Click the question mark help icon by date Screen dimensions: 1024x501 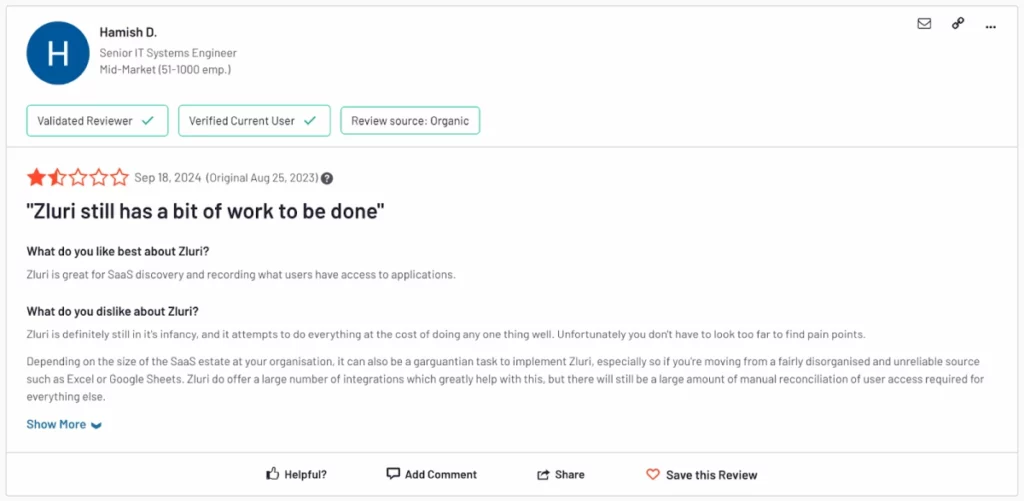pos(327,178)
